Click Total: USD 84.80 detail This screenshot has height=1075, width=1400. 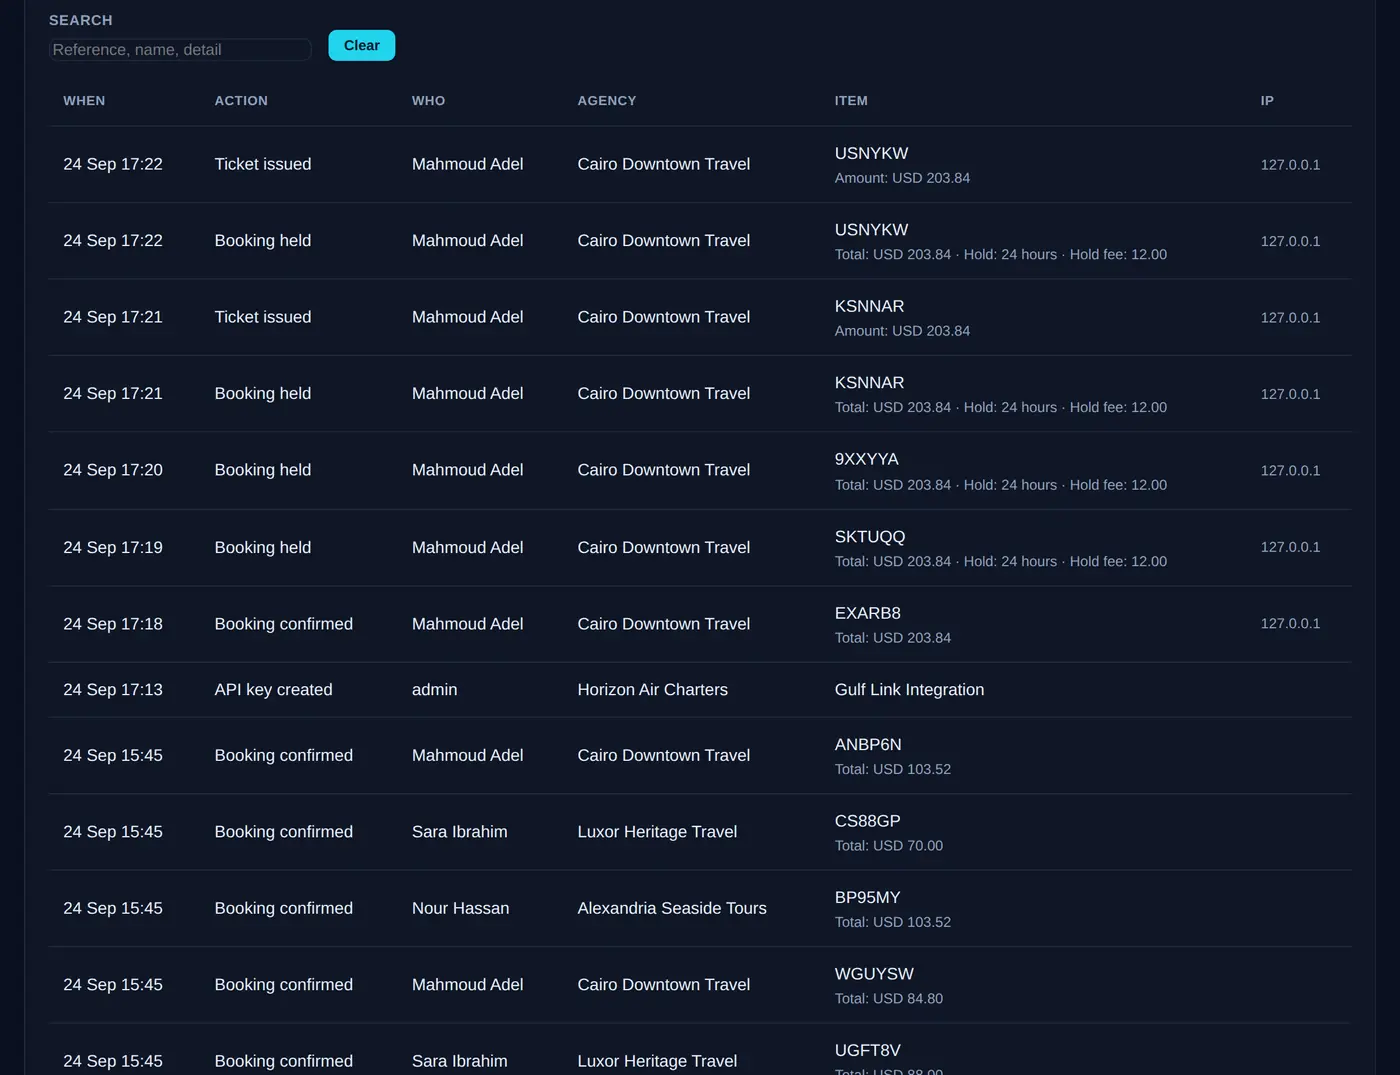888,999
